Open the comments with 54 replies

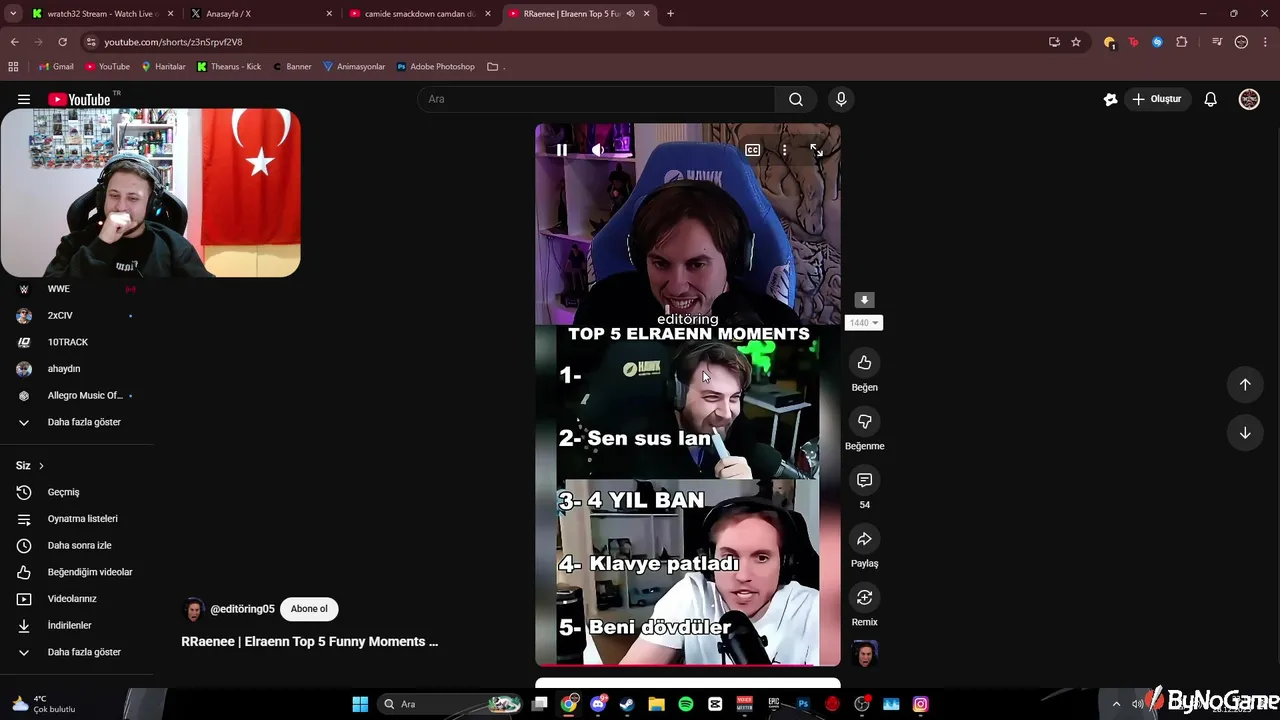(865, 480)
